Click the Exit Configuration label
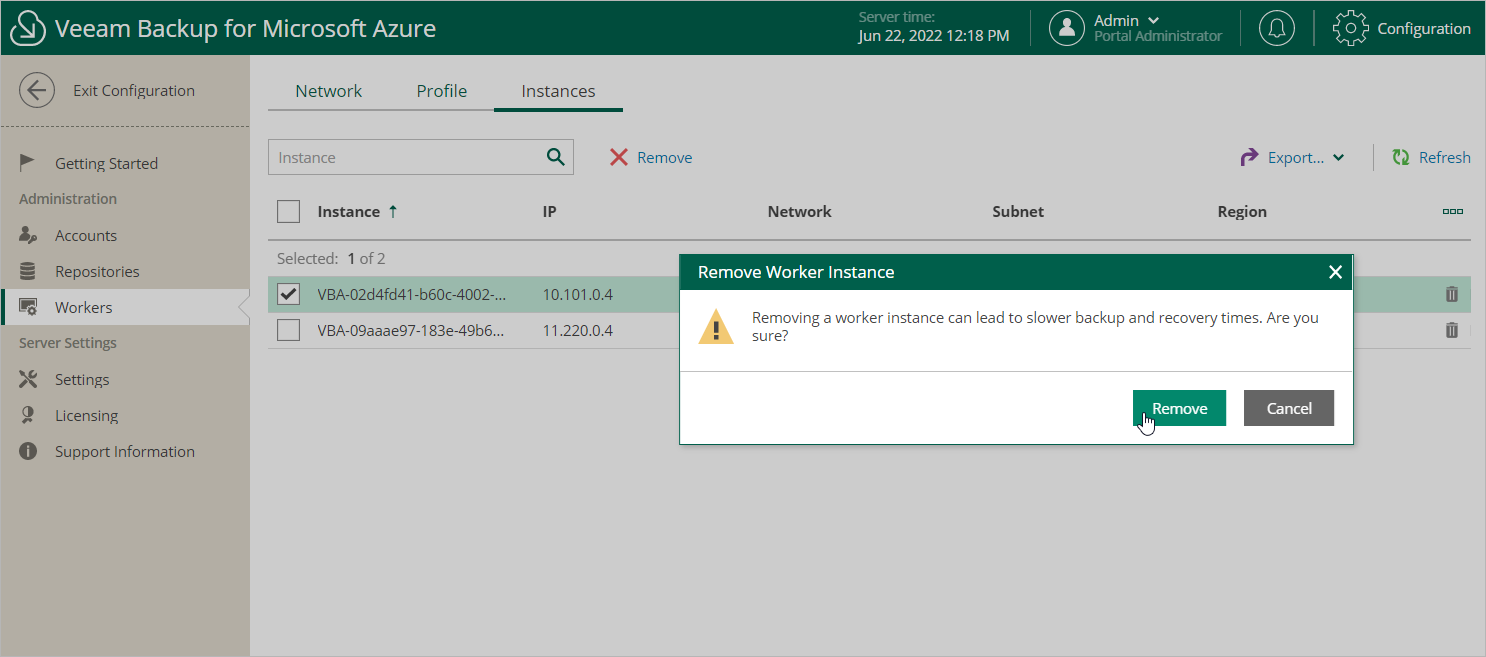The width and height of the screenshot is (1486, 657). click(134, 90)
